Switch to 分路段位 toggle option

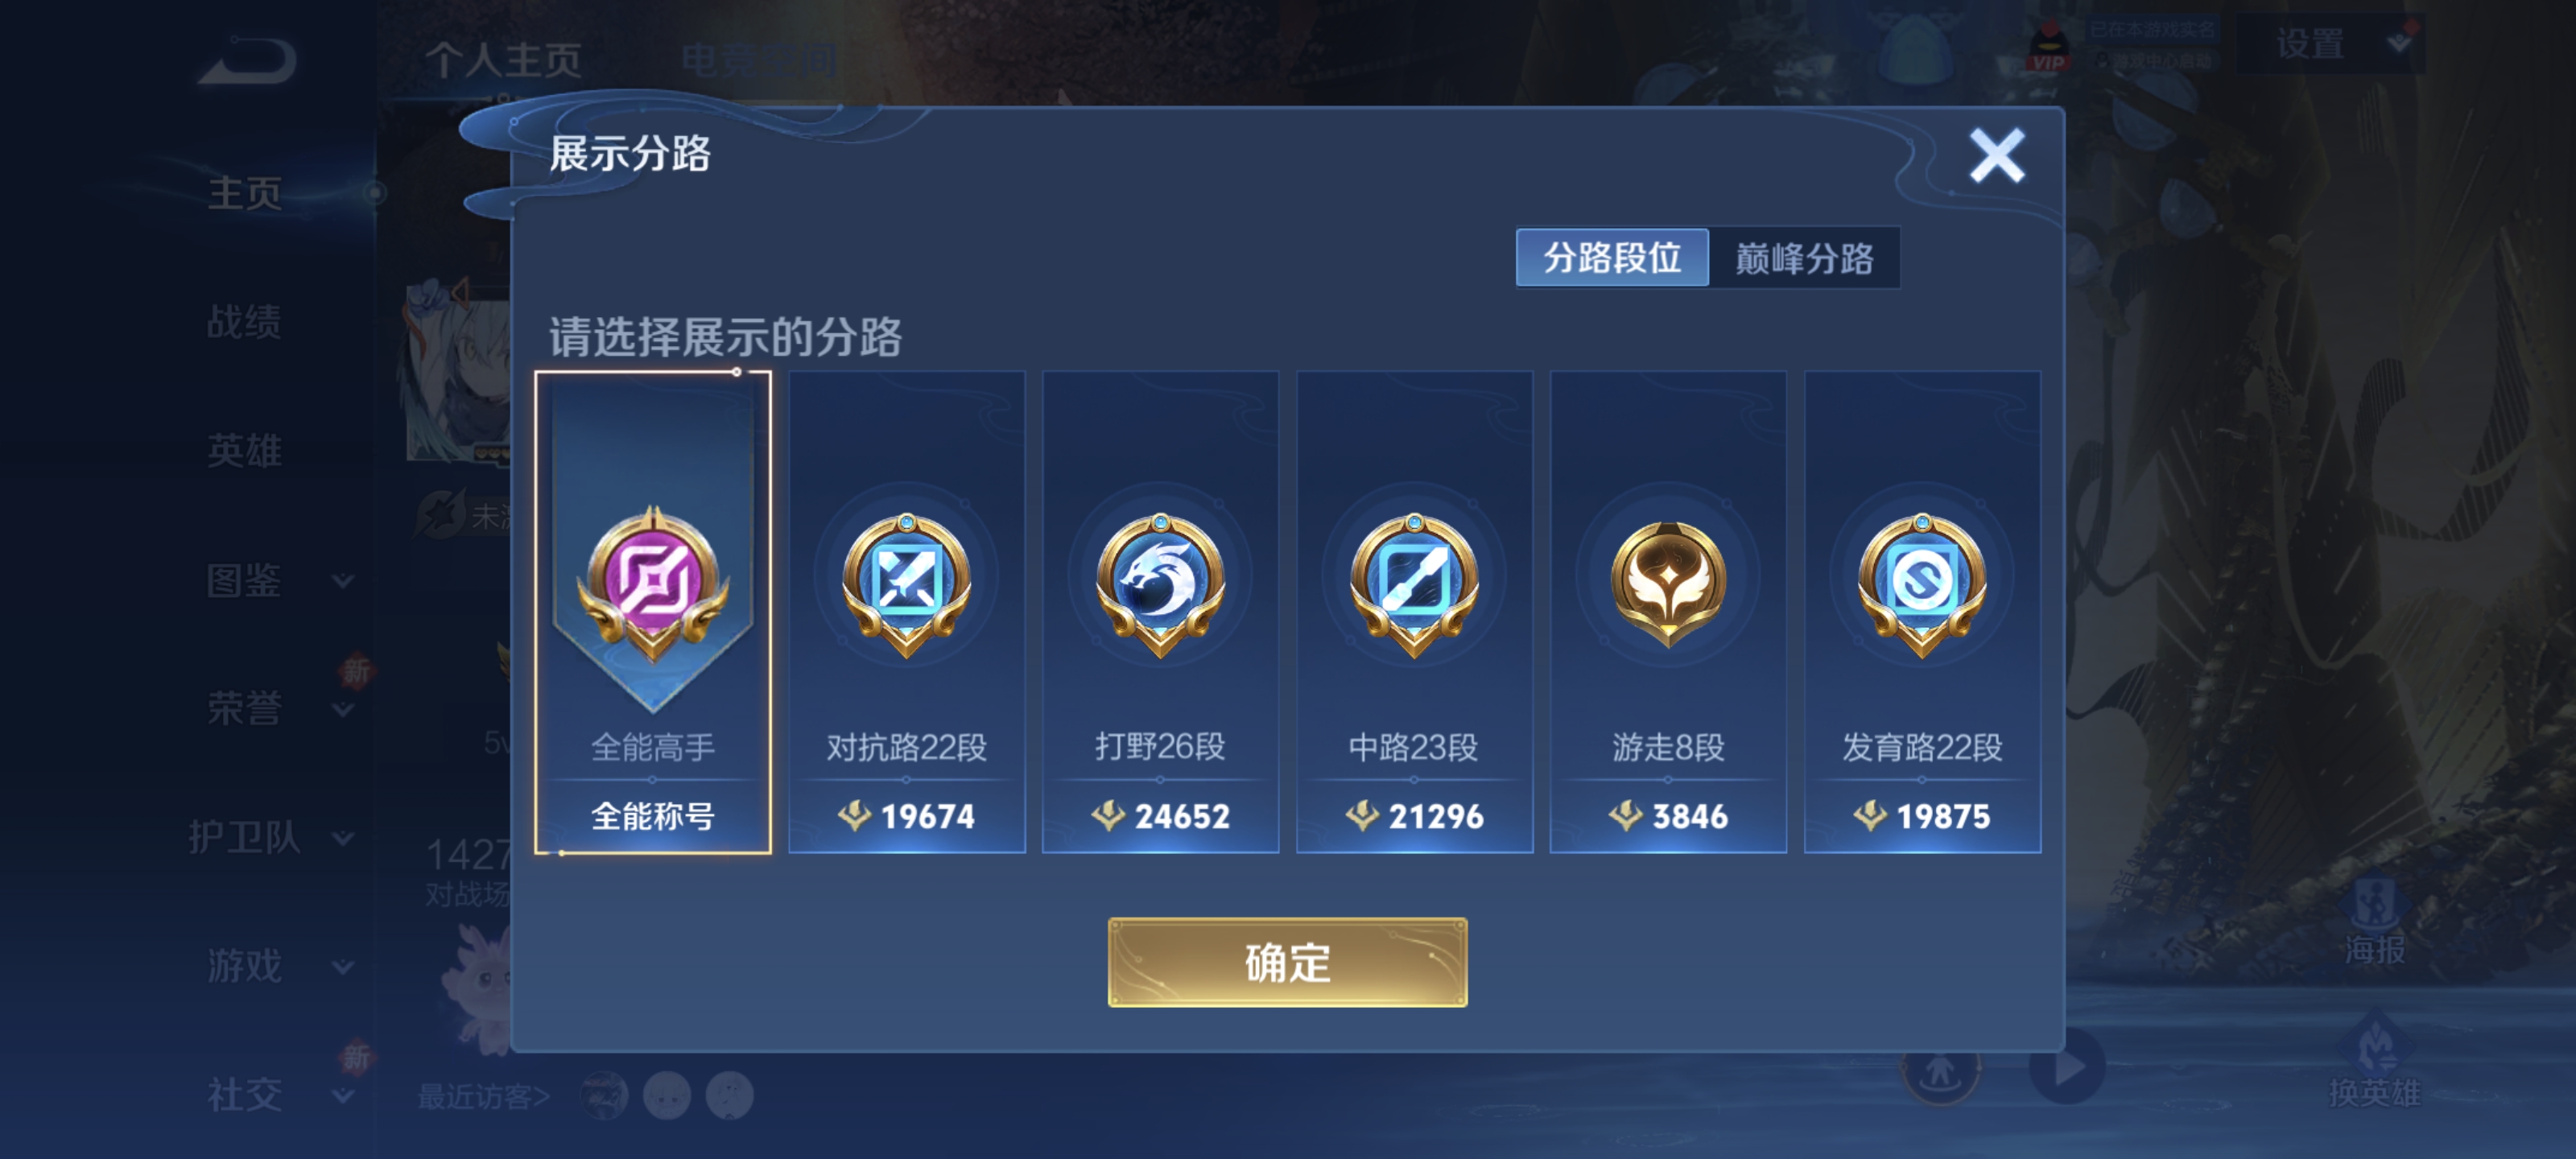point(1612,258)
